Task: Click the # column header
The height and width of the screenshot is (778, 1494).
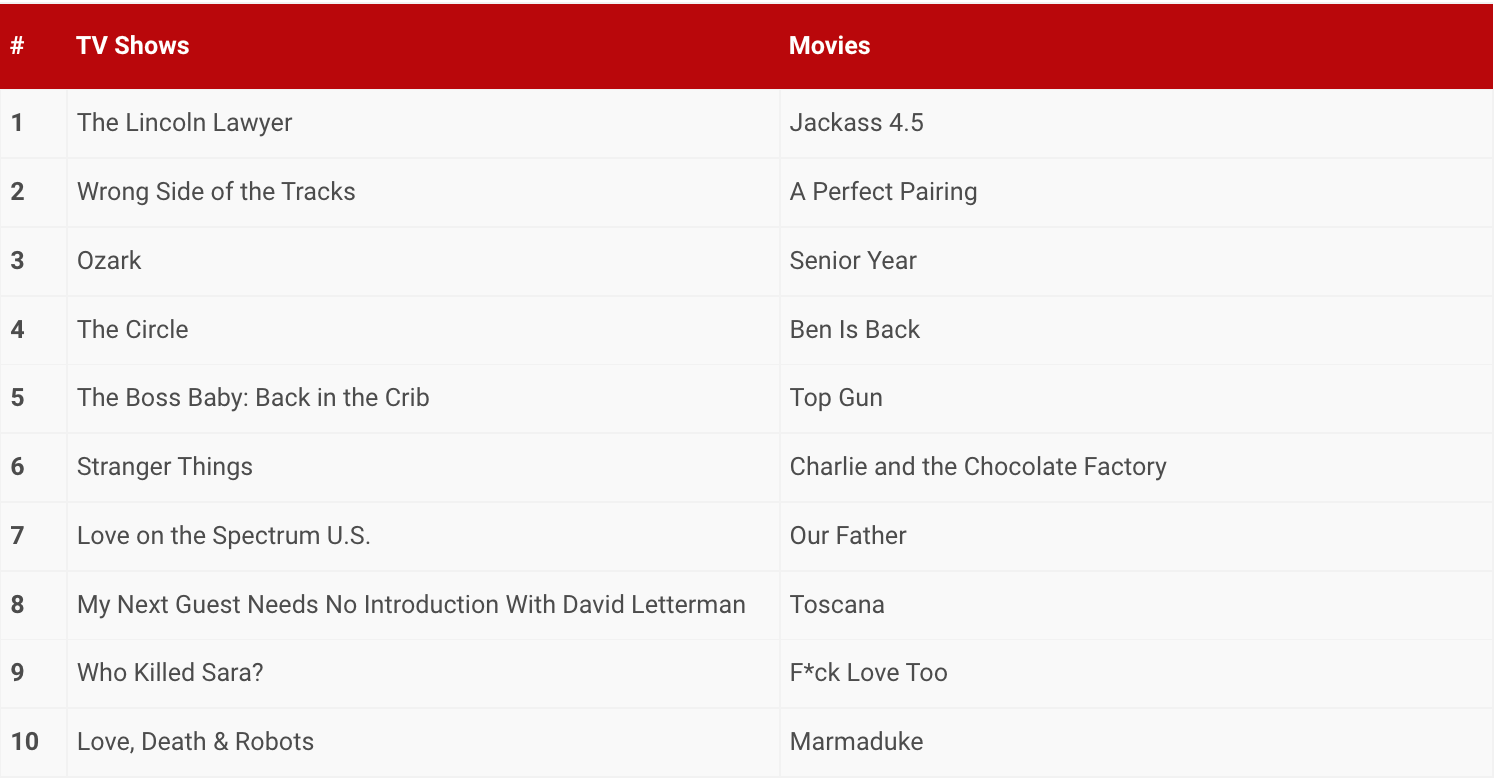Action: coord(17,46)
